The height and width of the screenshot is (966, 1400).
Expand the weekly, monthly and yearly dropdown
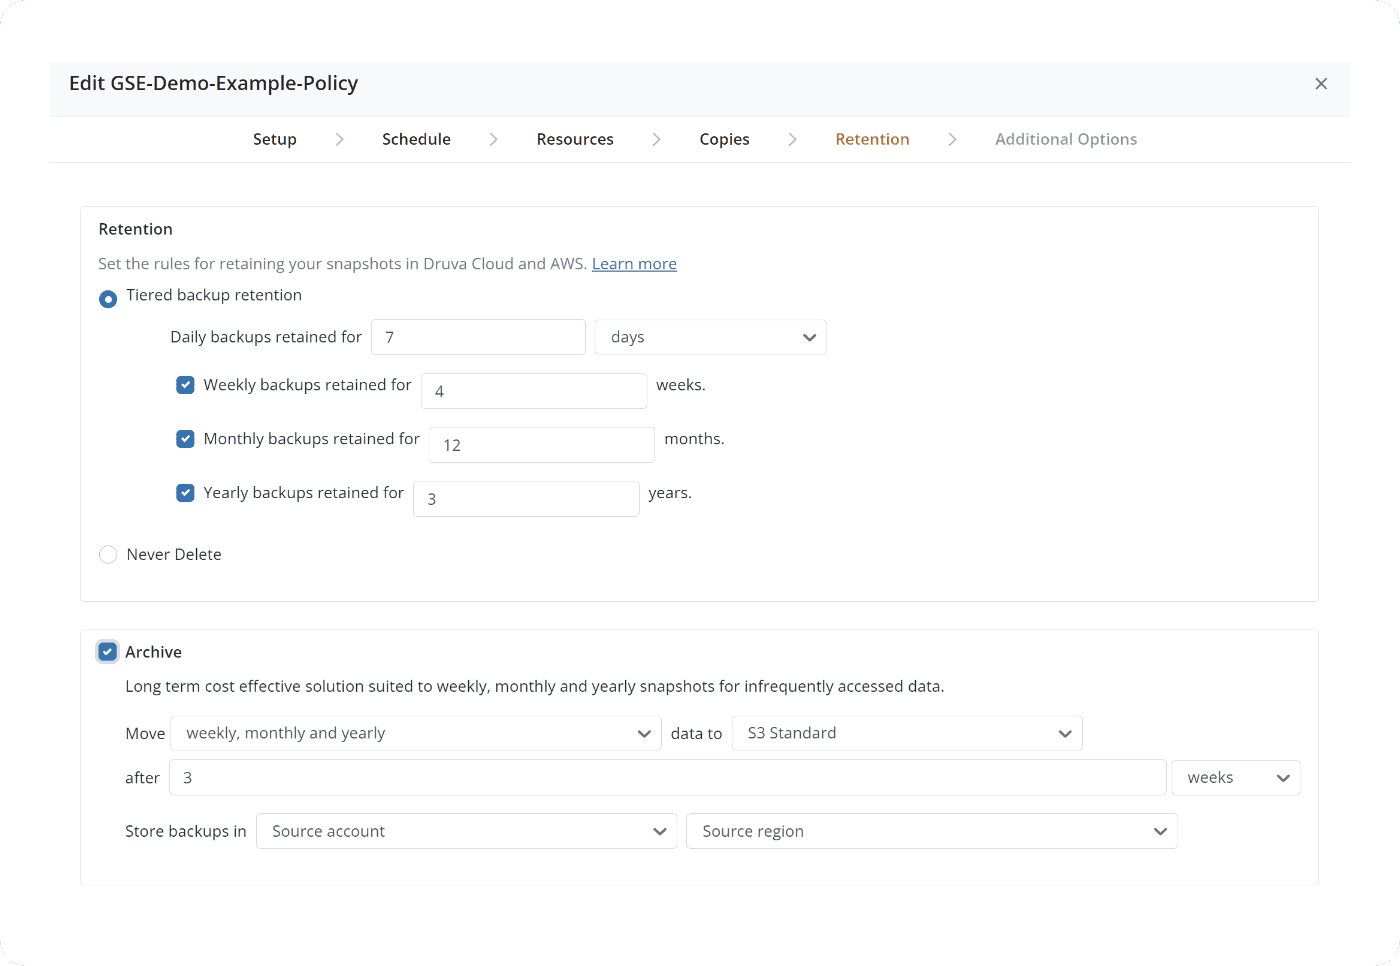click(416, 733)
